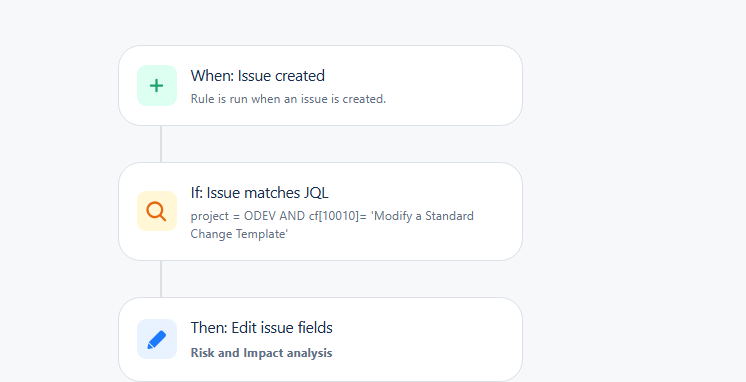Select empty right side of Edit issue fields card
The width and height of the screenshot is (746, 382).
click(x=428, y=340)
